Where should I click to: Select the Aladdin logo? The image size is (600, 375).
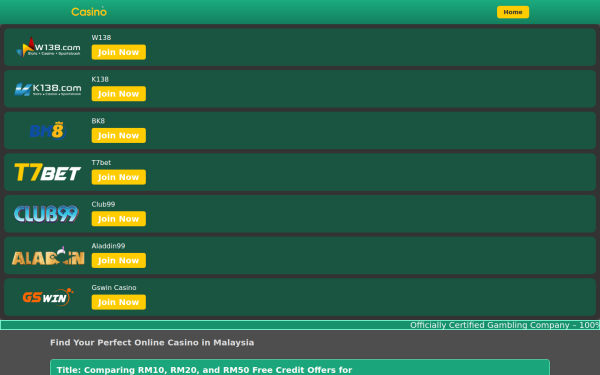point(48,256)
